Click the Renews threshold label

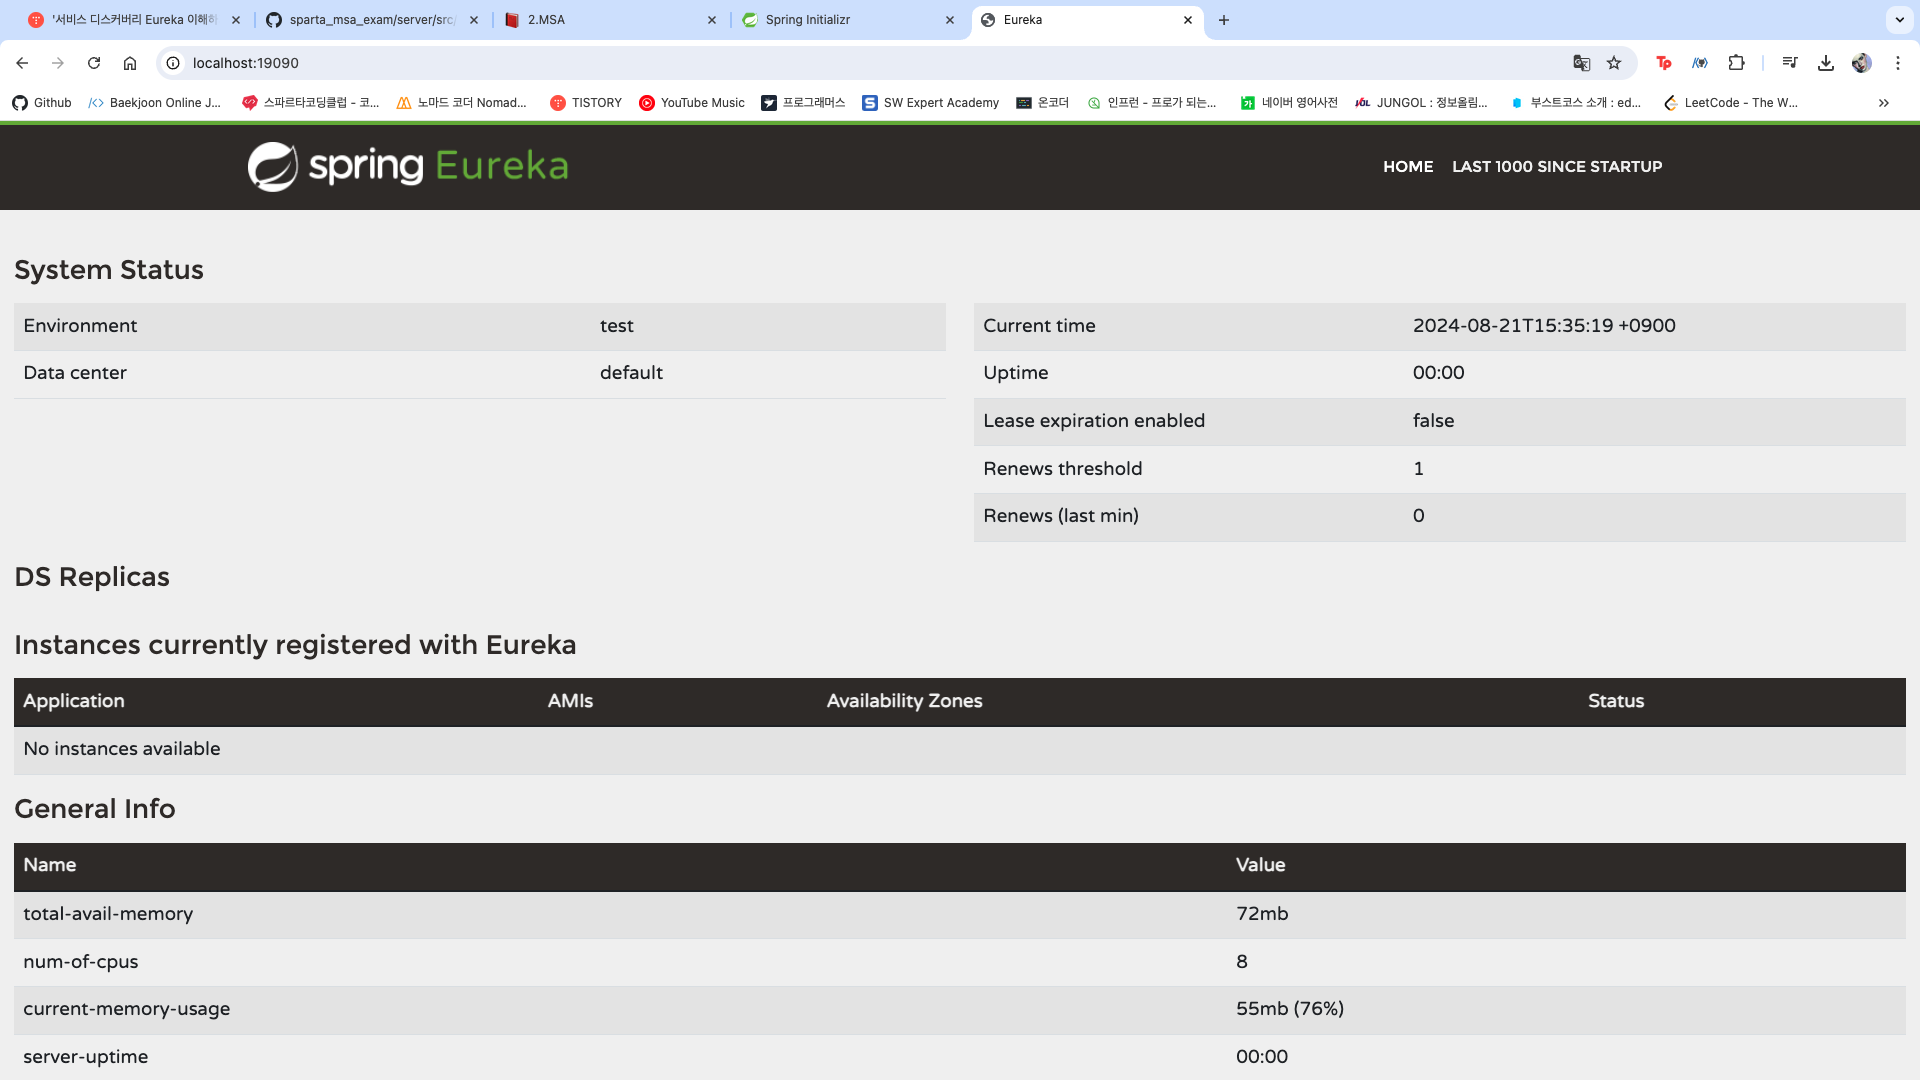click(x=1062, y=469)
